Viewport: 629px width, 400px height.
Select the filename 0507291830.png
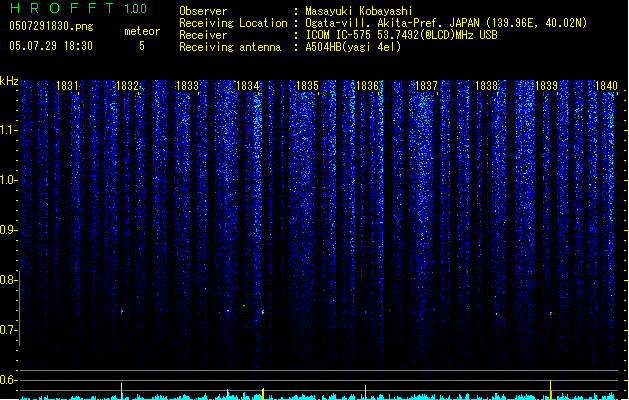[x=51, y=26]
